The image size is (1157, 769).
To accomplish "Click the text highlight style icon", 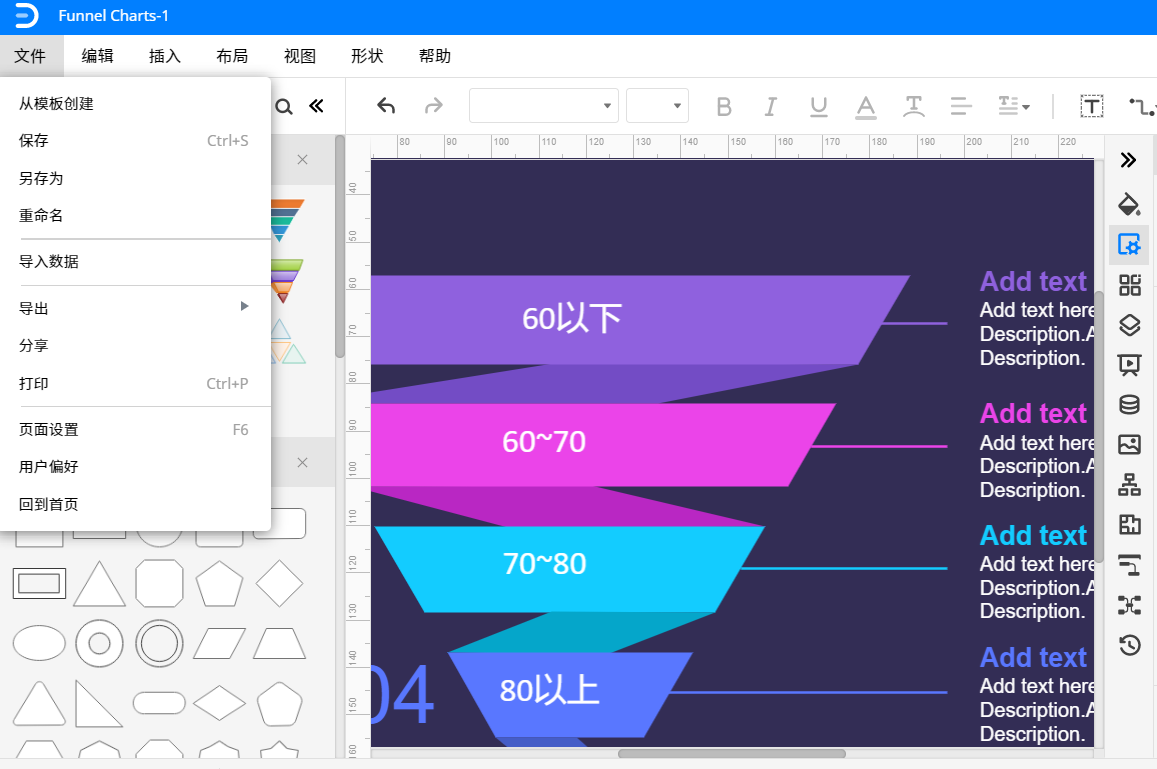I will 913,107.
